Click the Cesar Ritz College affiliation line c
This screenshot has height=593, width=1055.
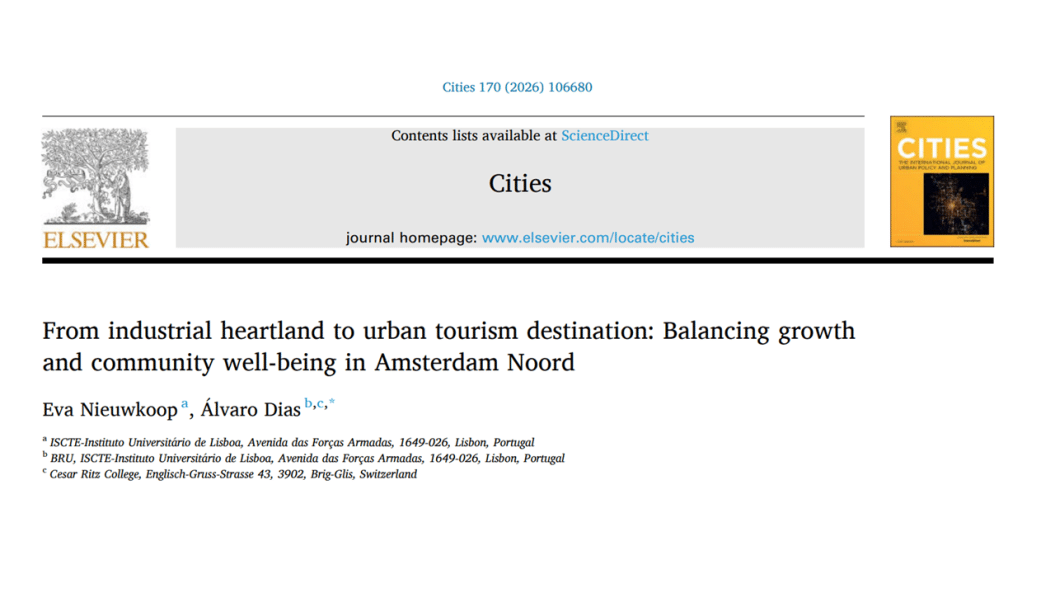[x=230, y=474]
